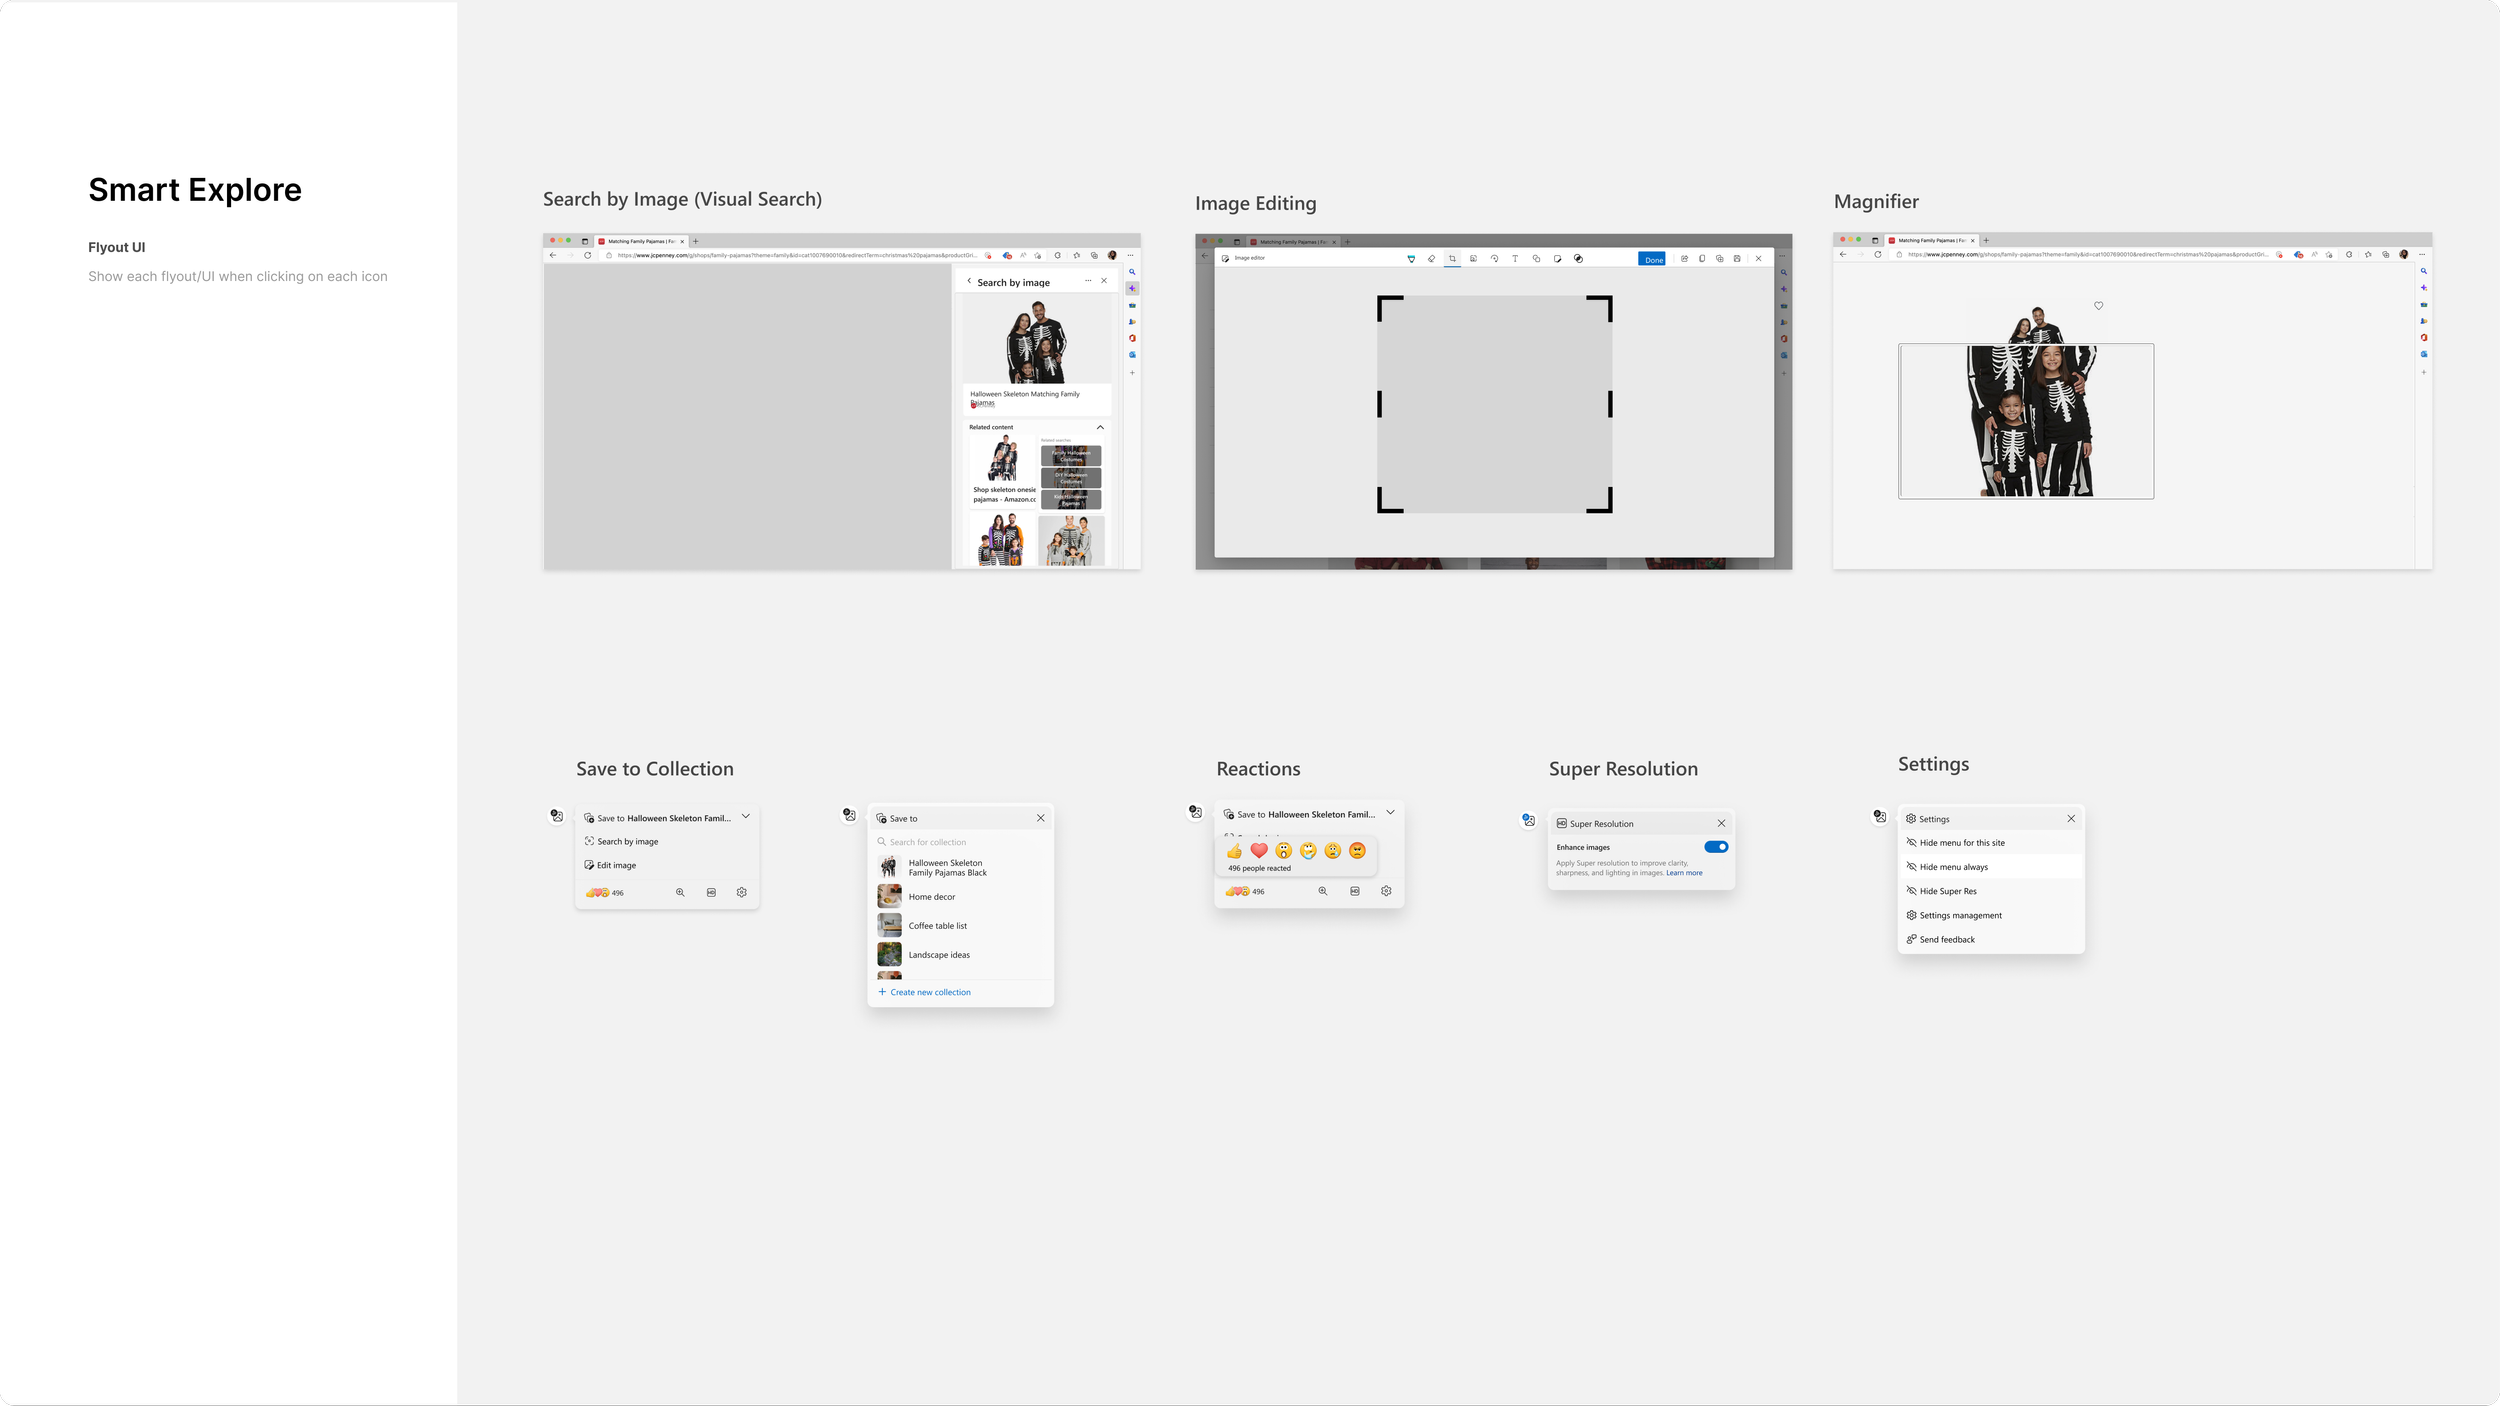Click the Done button in Image editor

coord(1653,259)
